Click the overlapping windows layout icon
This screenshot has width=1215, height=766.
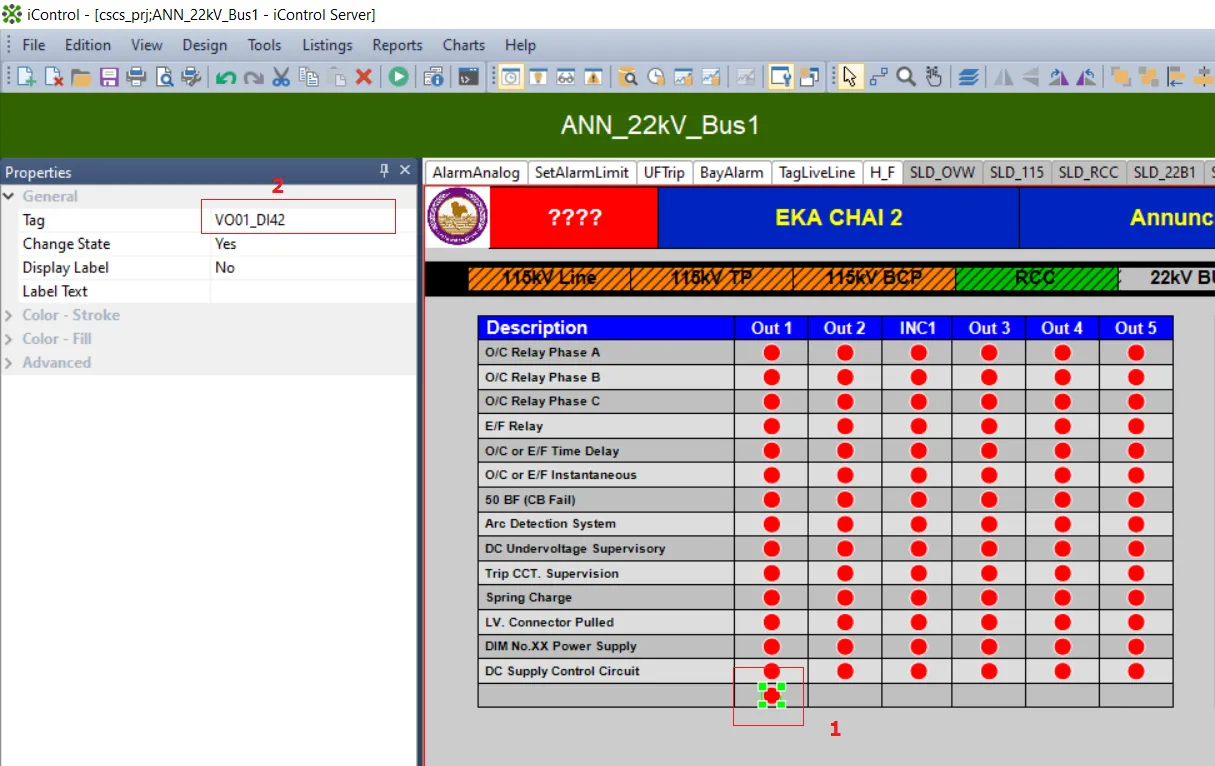808,77
